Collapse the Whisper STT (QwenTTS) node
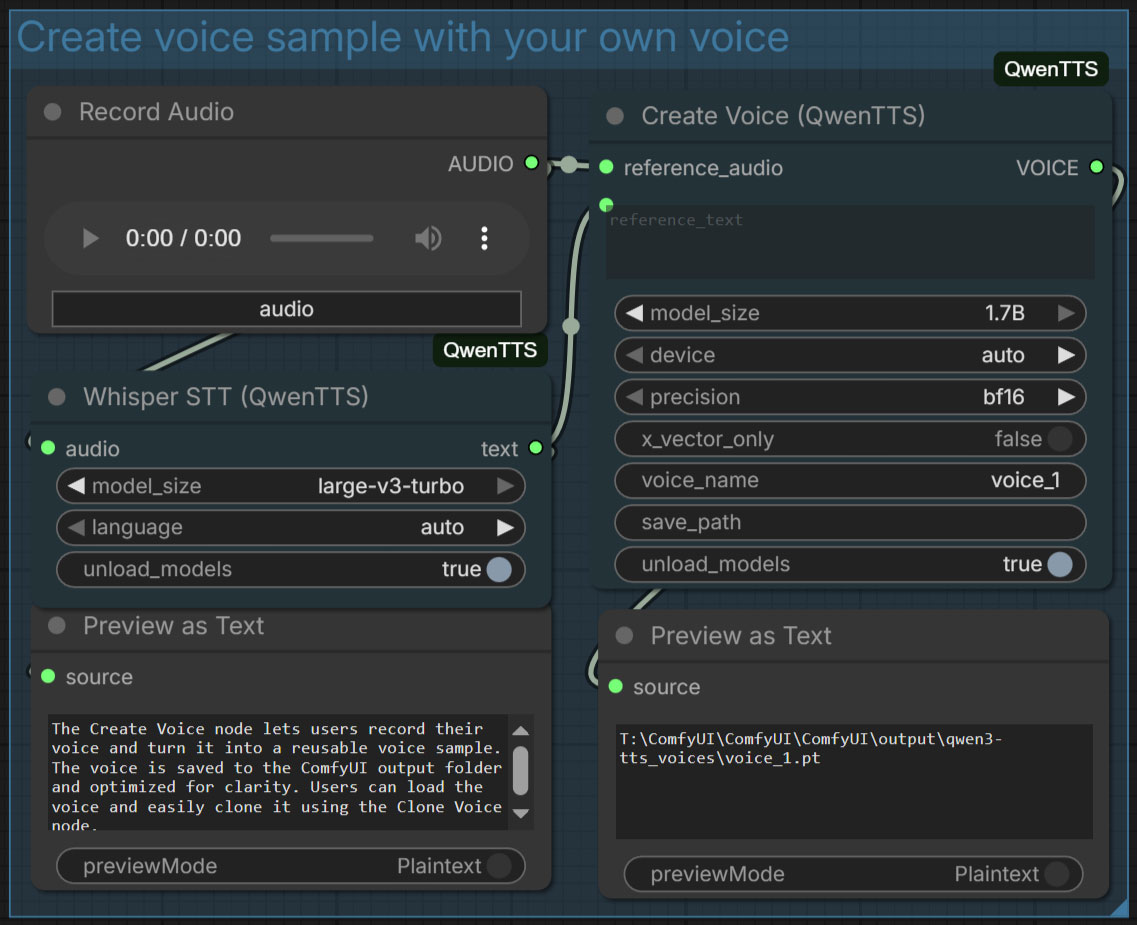The width and height of the screenshot is (1137, 925). tap(57, 397)
